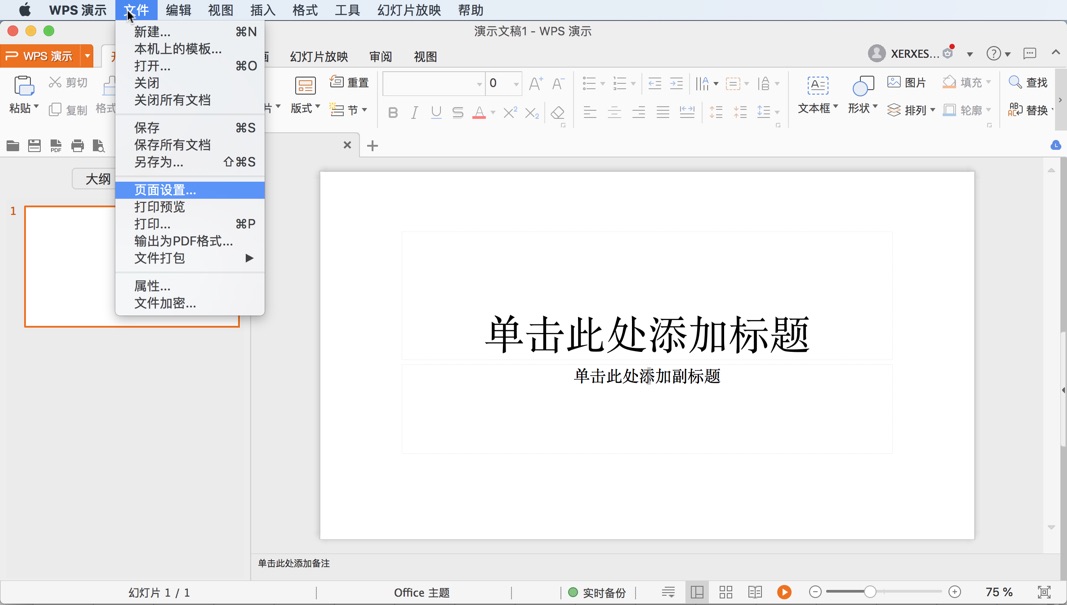
Task: Toggle italic formatting
Action: tap(414, 113)
